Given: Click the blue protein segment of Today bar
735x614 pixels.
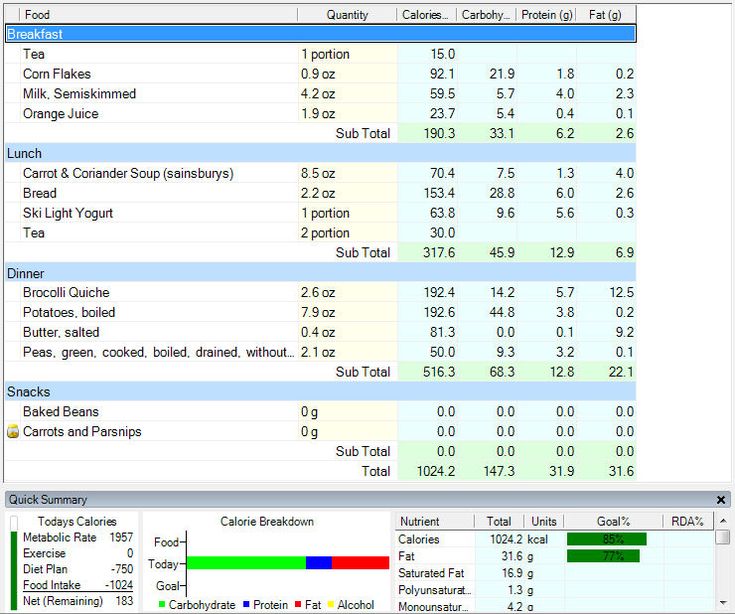Looking at the screenshot, I should coord(319,562).
